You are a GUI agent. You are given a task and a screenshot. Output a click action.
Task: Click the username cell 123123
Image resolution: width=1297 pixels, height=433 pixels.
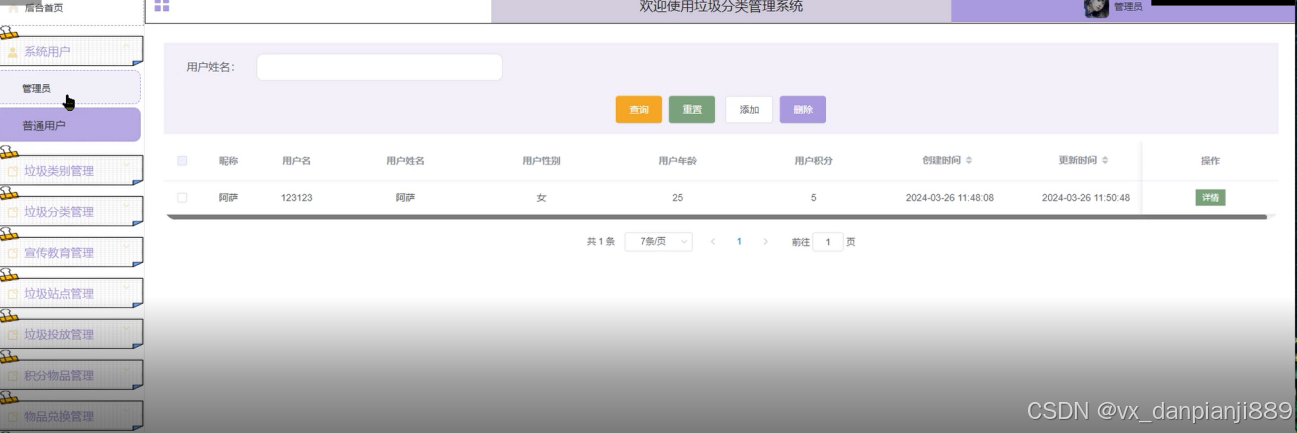pyautogui.click(x=297, y=198)
